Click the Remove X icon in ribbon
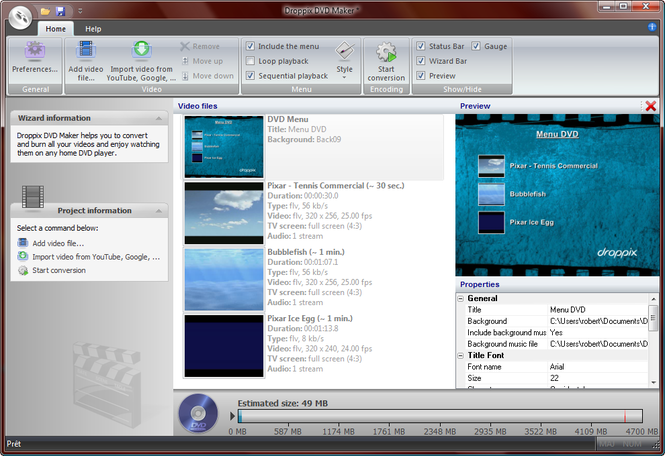Screen dimensions: 665x456 [185, 46]
